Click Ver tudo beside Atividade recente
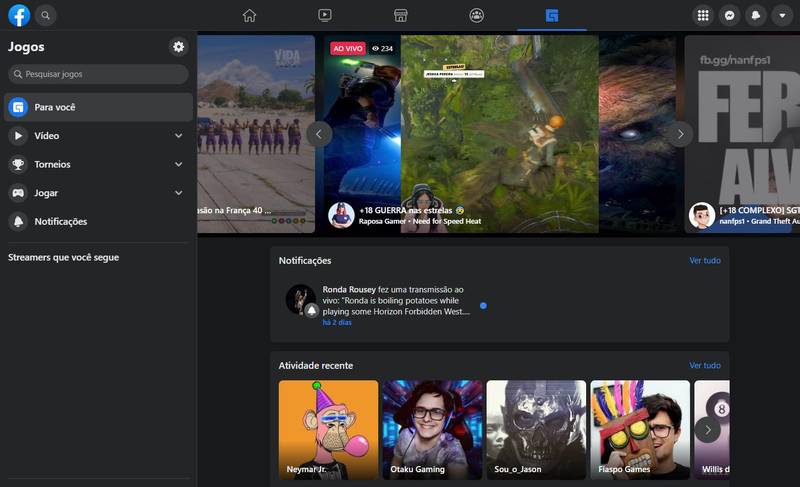The height and width of the screenshot is (487, 800). point(705,366)
